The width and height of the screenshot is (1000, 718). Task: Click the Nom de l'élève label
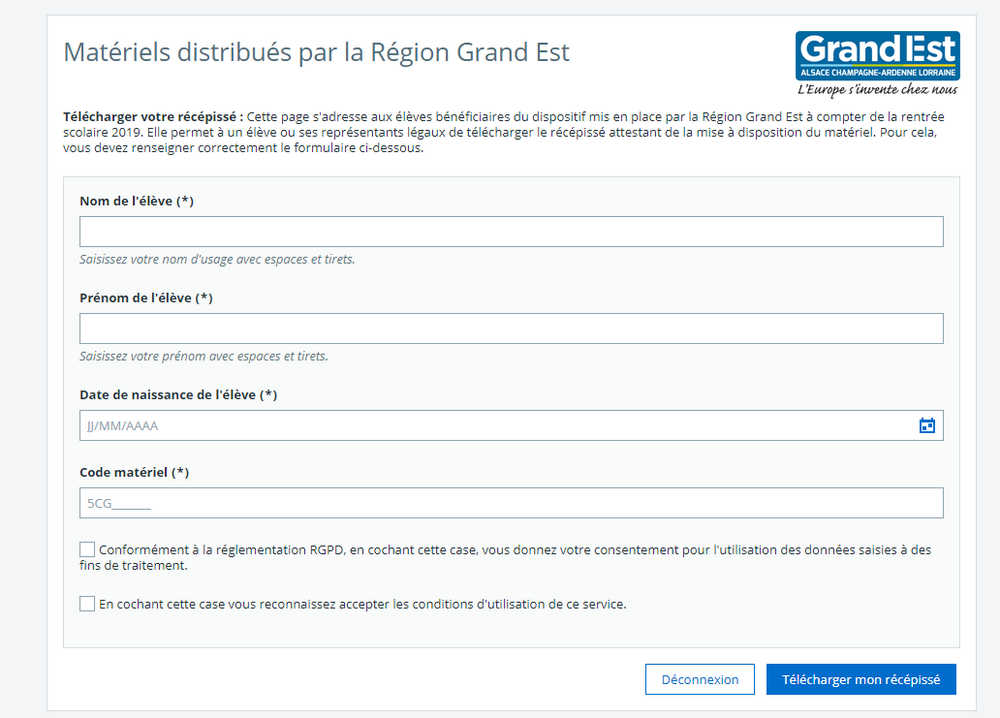(138, 200)
